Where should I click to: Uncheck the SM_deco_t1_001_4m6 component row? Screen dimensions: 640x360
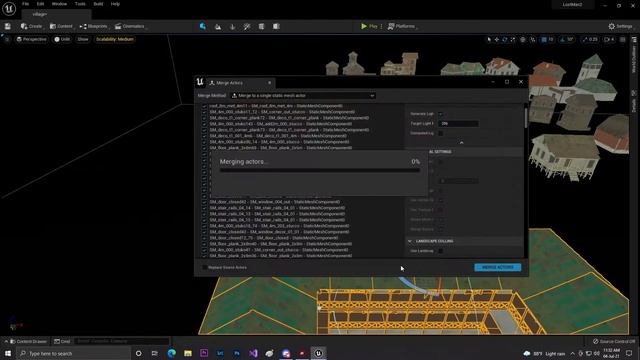[204, 136]
